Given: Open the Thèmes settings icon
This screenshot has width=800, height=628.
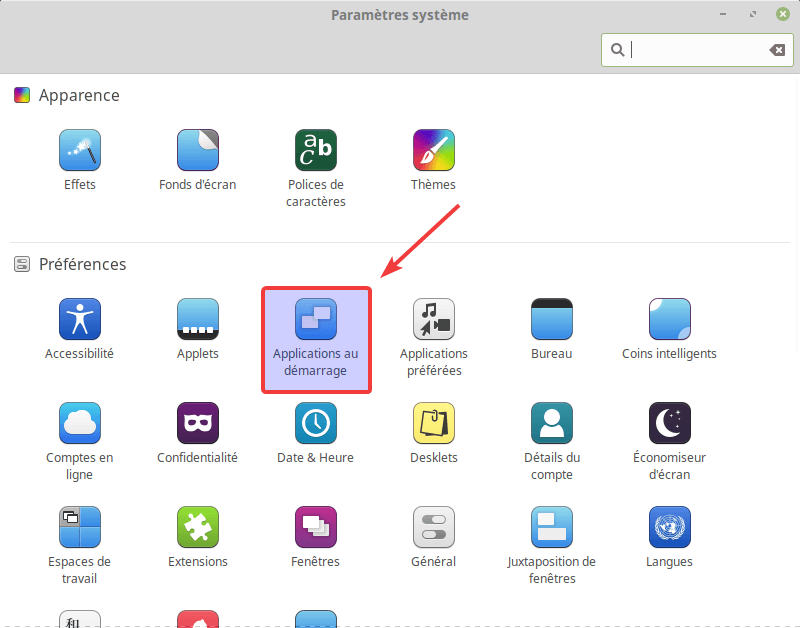Looking at the screenshot, I should (x=434, y=150).
